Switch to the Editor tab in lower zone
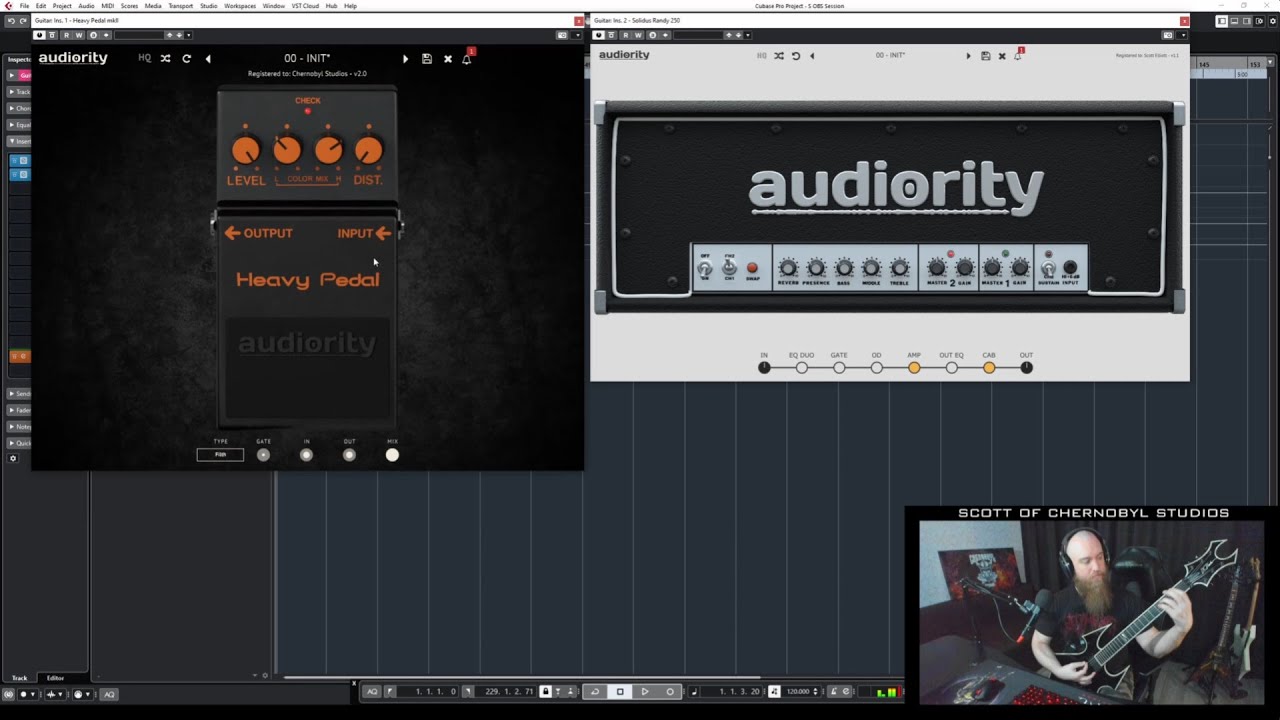 point(55,678)
